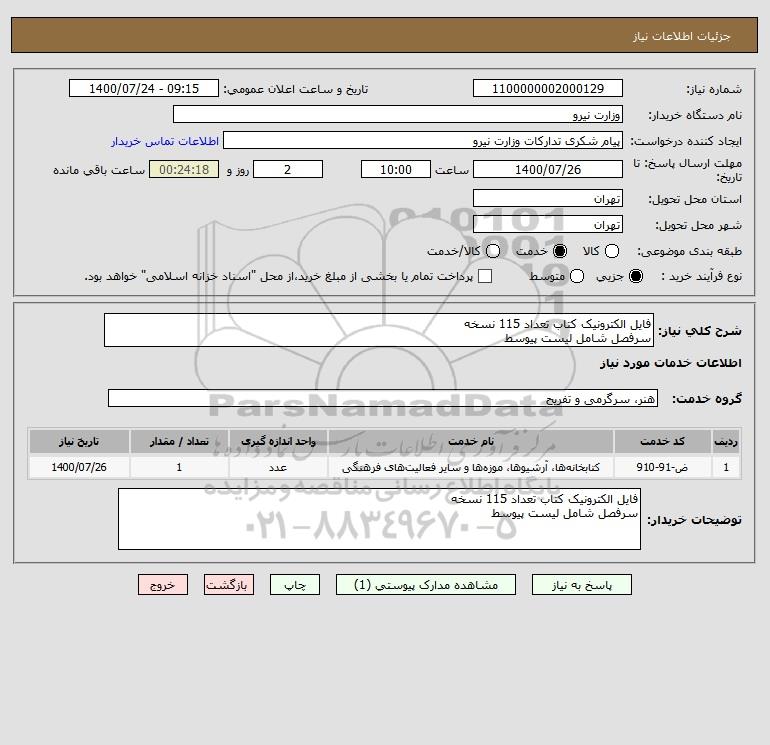Click the تاریخ نیاز column header
Screen dimensions: 770x745
click(x=79, y=441)
